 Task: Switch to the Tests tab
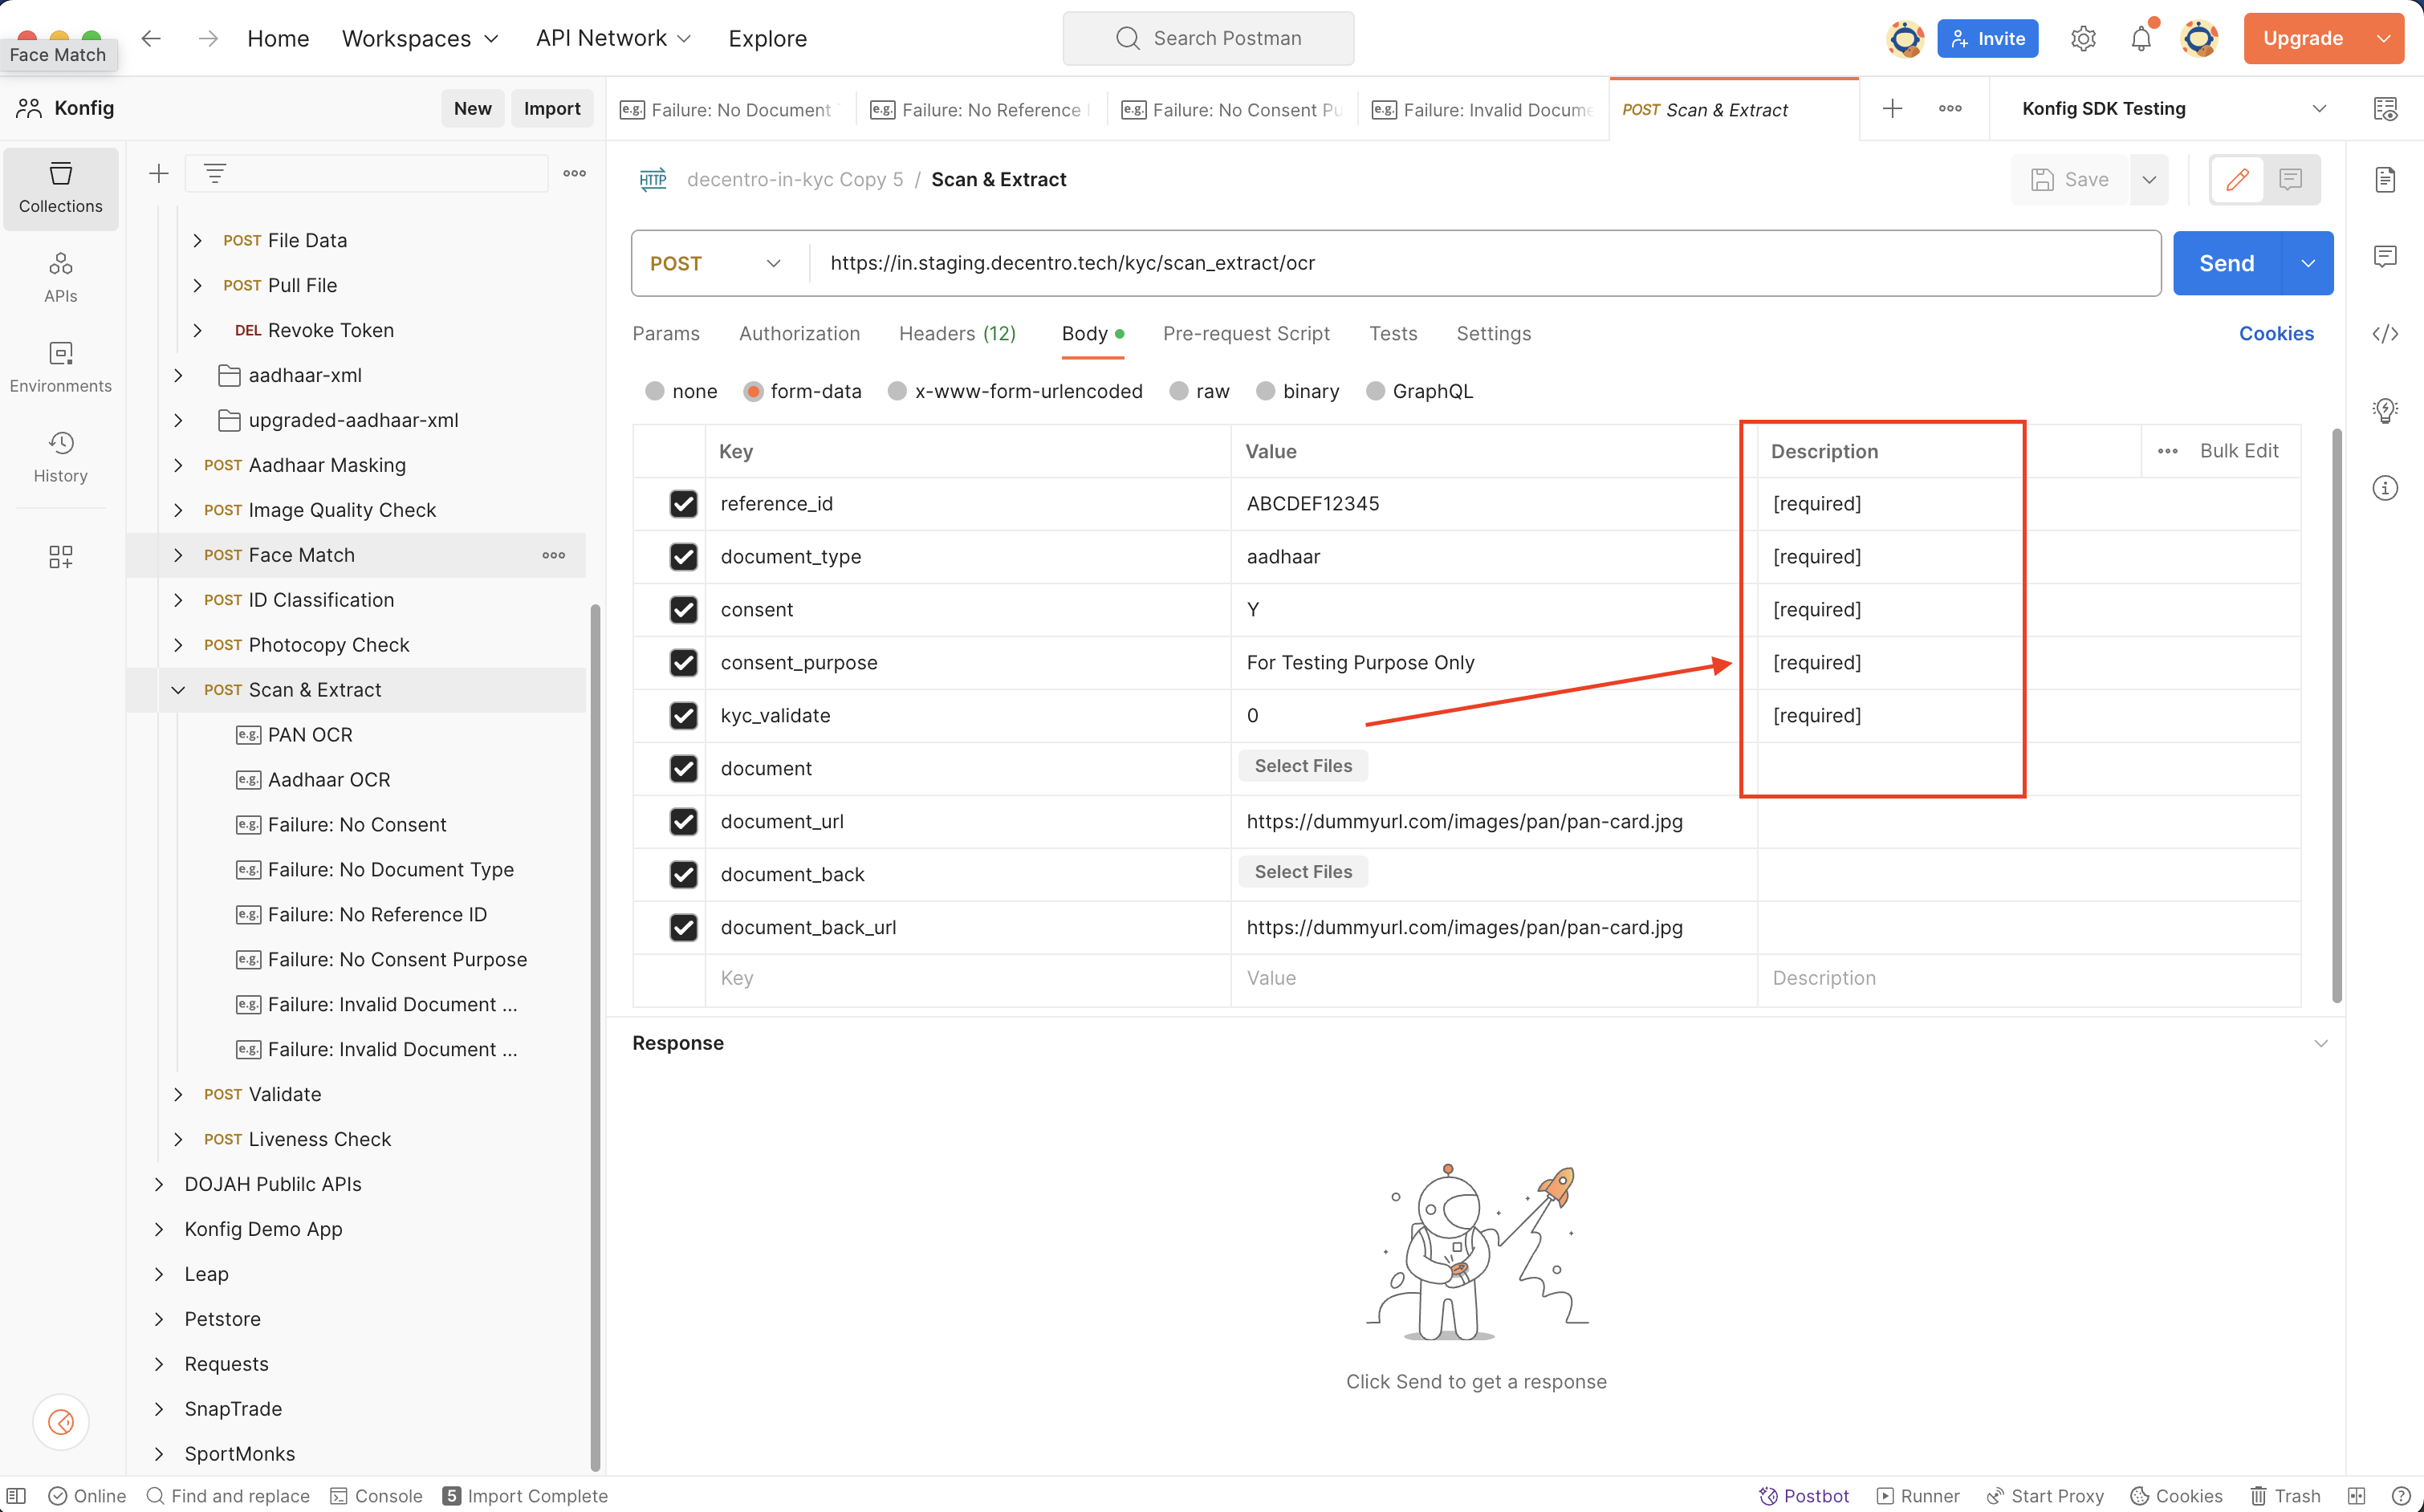click(1393, 333)
